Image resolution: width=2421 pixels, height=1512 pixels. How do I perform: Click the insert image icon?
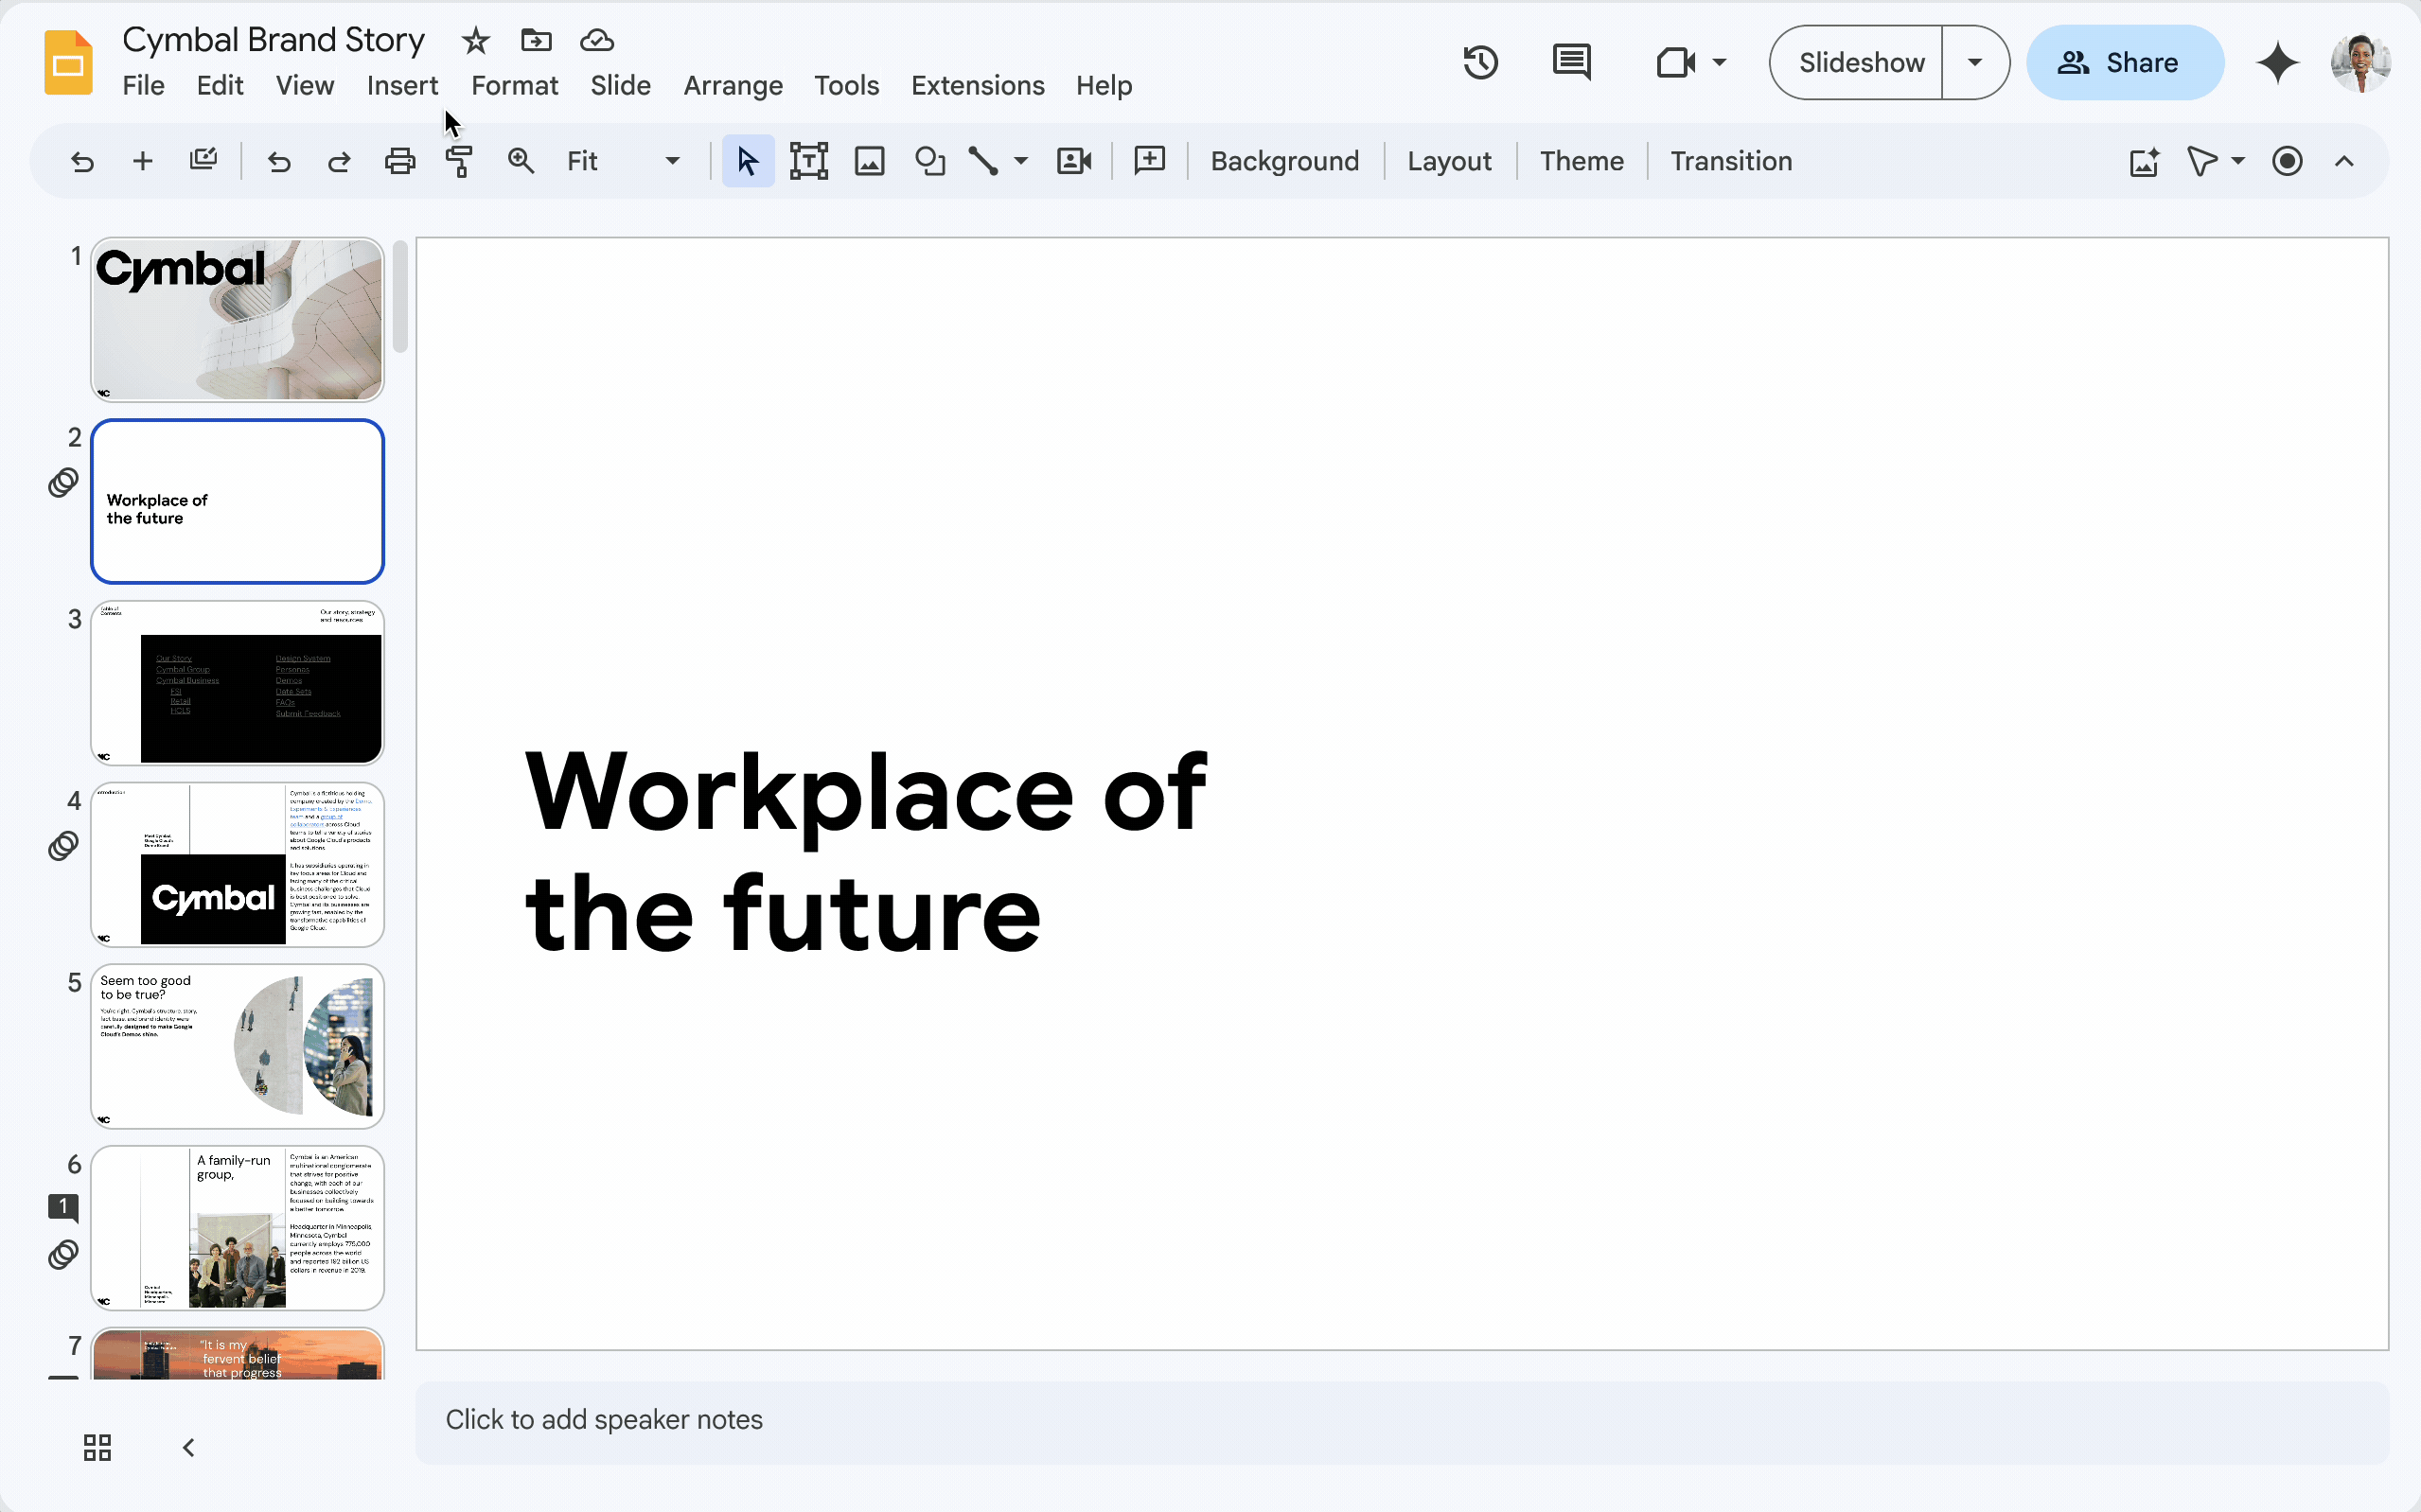(869, 161)
